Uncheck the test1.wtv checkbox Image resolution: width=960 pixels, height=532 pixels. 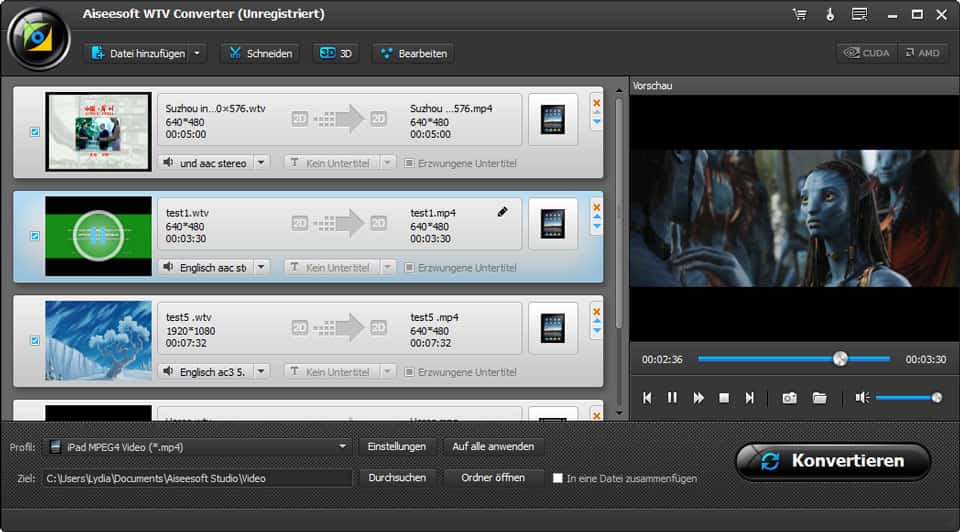pos(35,236)
